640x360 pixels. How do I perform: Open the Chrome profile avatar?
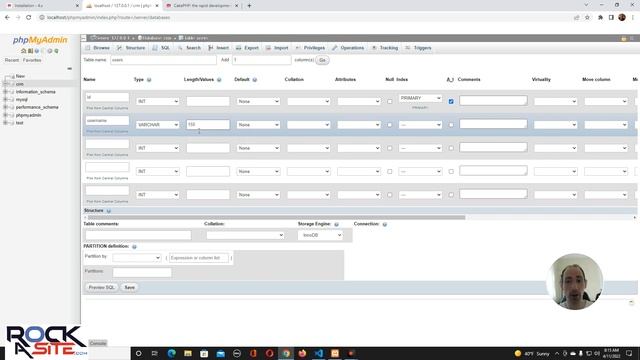622,17
